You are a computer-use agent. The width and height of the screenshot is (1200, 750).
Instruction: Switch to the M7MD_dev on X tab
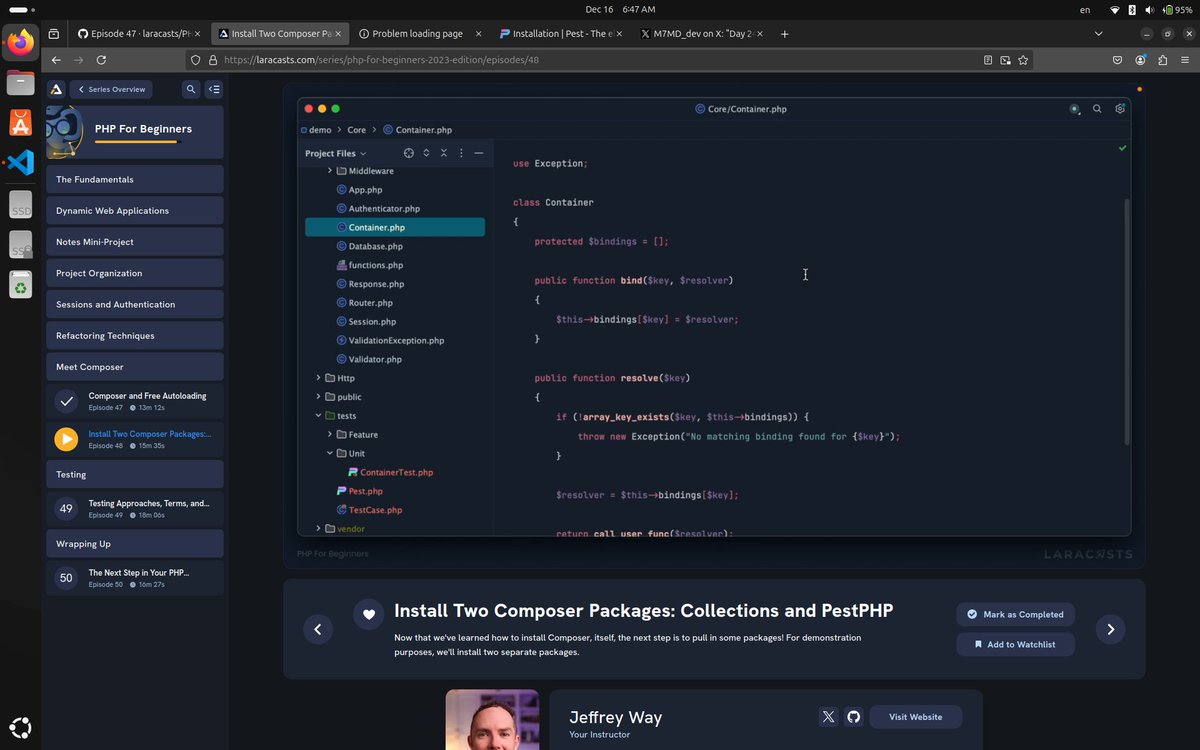[701, 34]
